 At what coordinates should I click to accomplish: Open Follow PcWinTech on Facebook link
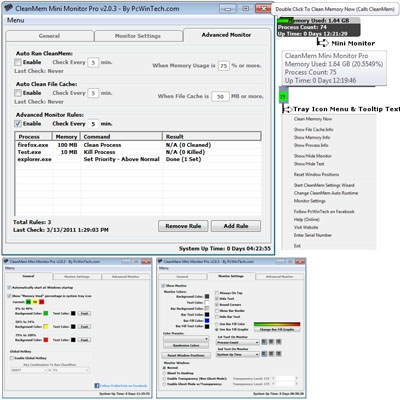pos(123,386)
